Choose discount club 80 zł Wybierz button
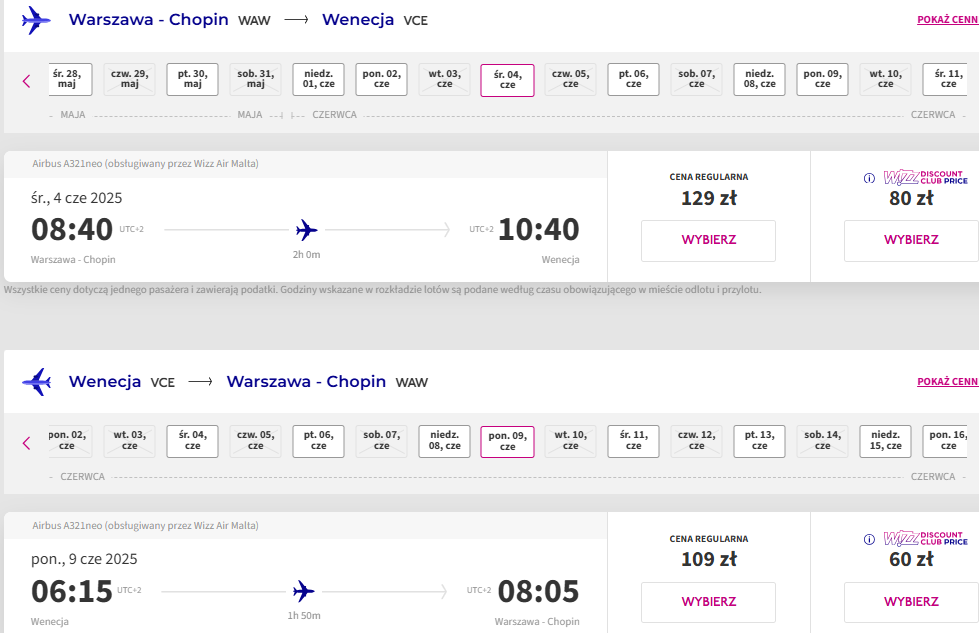Image resolution: width=979 pixels, height=633 pixels. (x=912, y=240)
